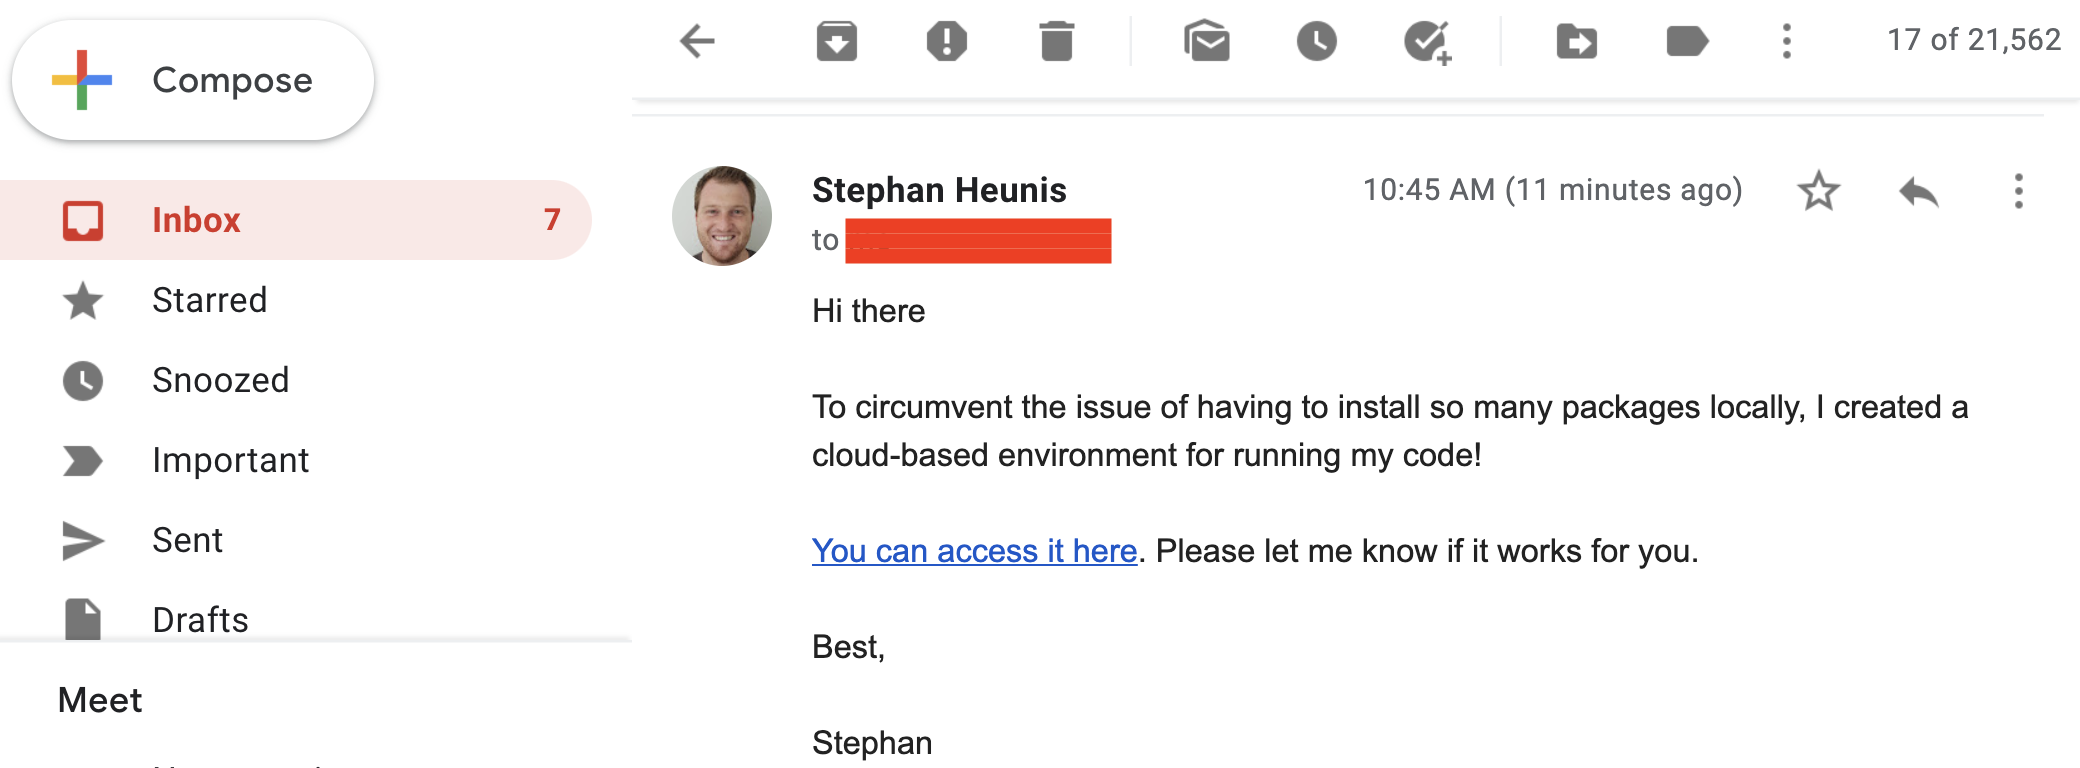Mark the email as unread
This screenshot has height=768, width=2080.
(x=1207, y=41)
